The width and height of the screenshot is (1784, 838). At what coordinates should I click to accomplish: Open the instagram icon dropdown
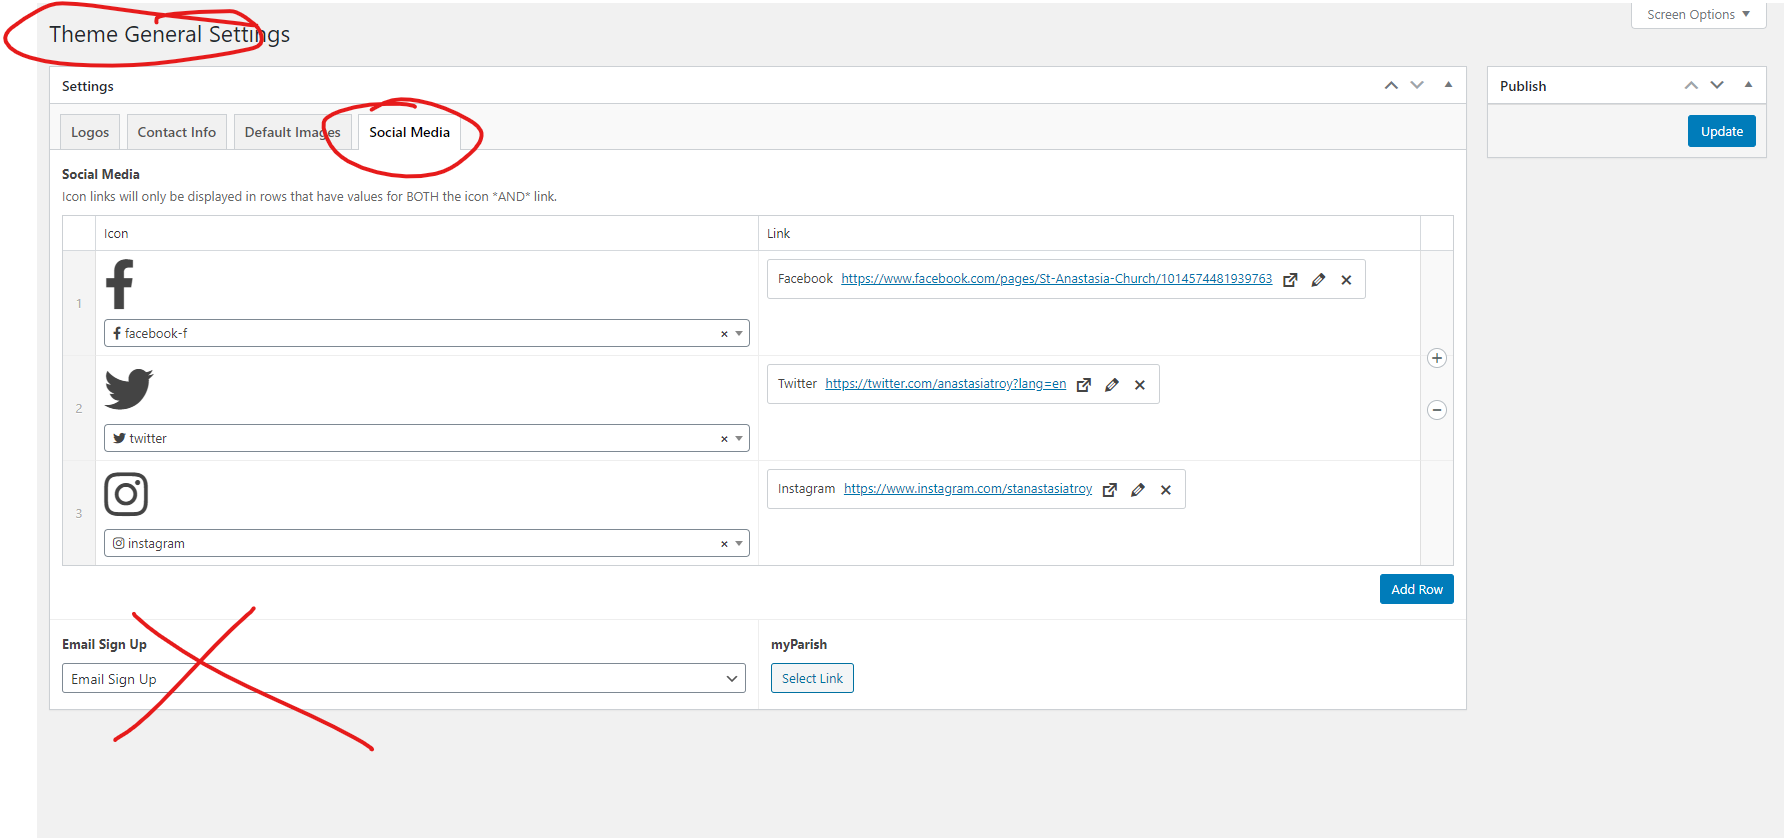click(739, 543)
